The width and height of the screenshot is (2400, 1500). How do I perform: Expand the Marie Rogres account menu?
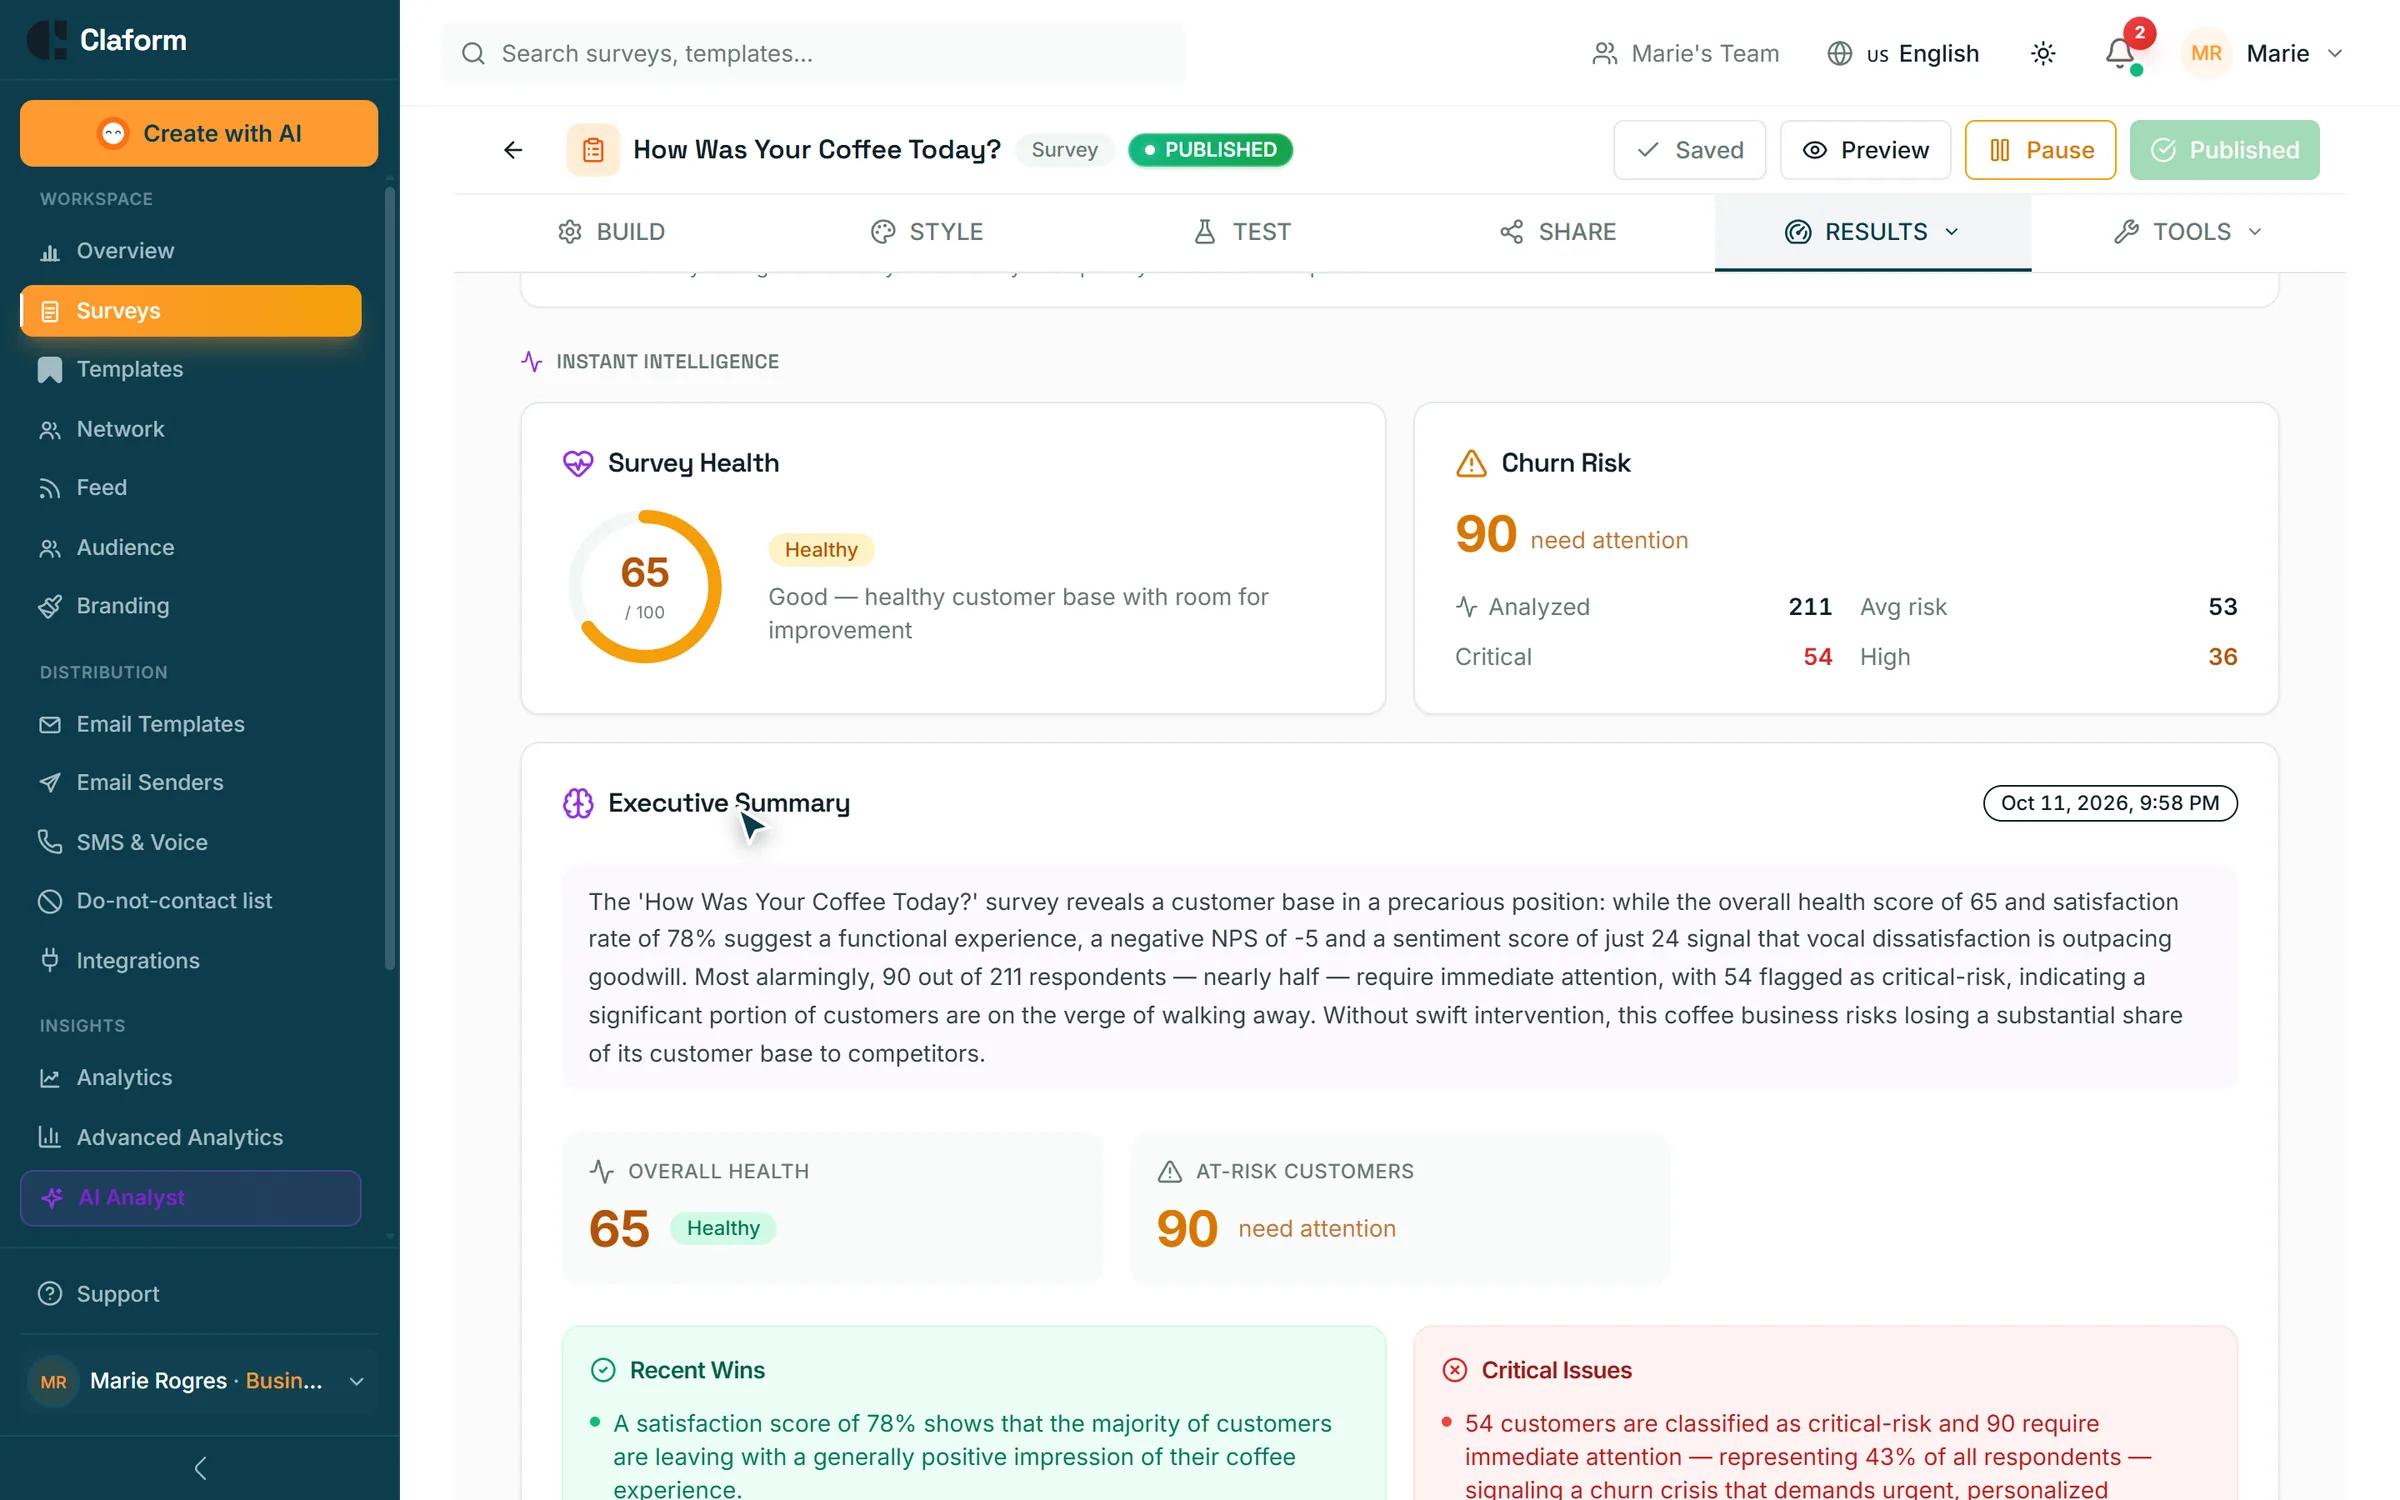coord(199,1381)
